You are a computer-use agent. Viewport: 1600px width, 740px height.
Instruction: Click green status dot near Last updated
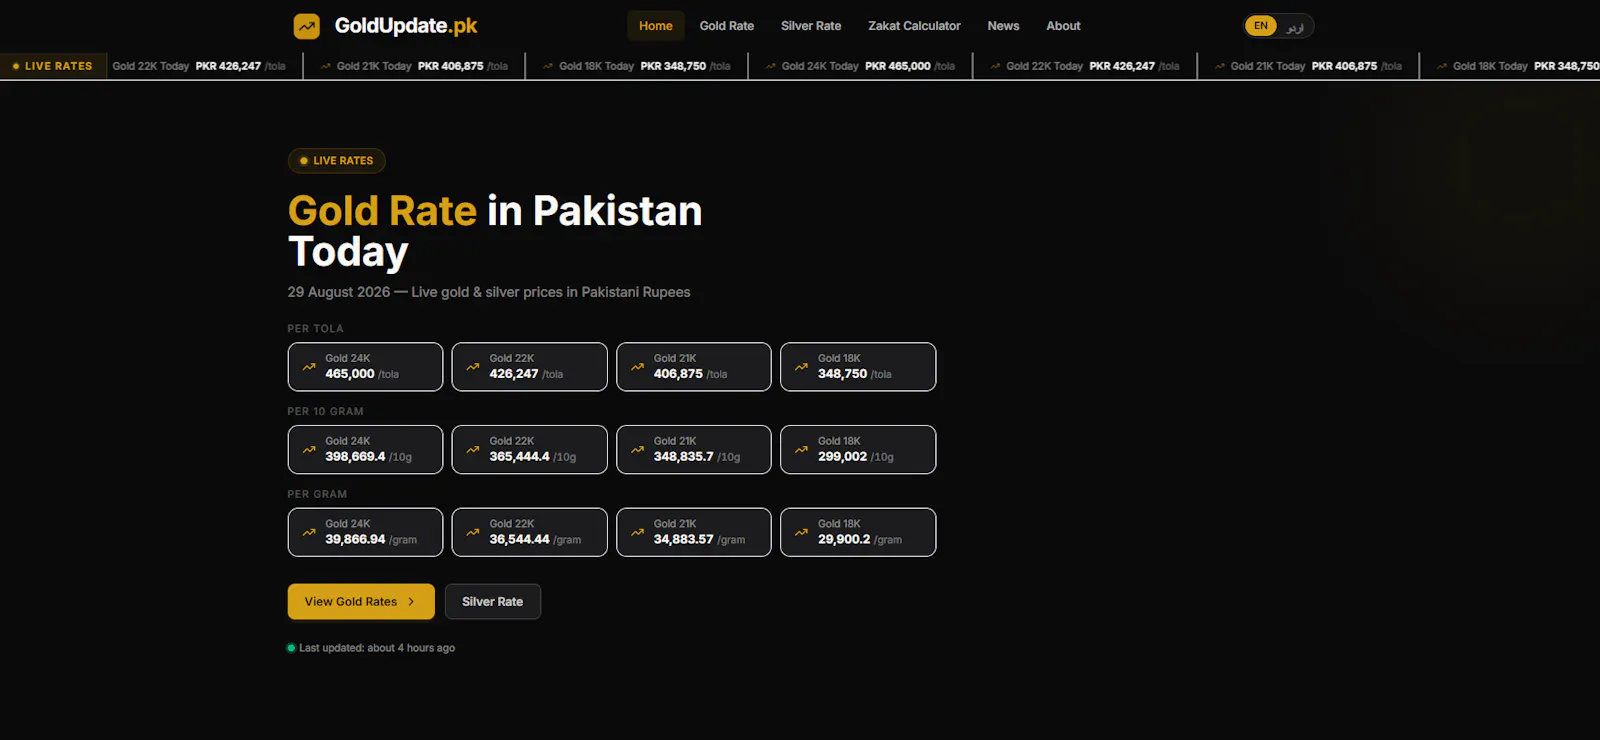291,648
